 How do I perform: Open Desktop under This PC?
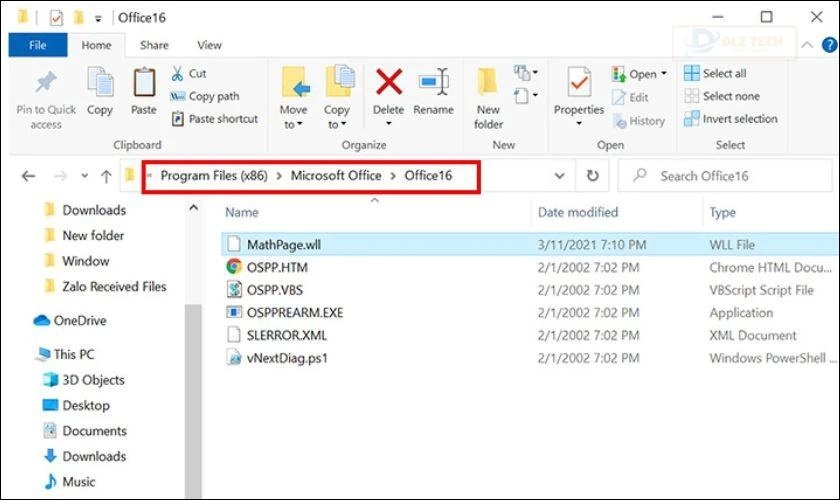click(x=76, y=406)
